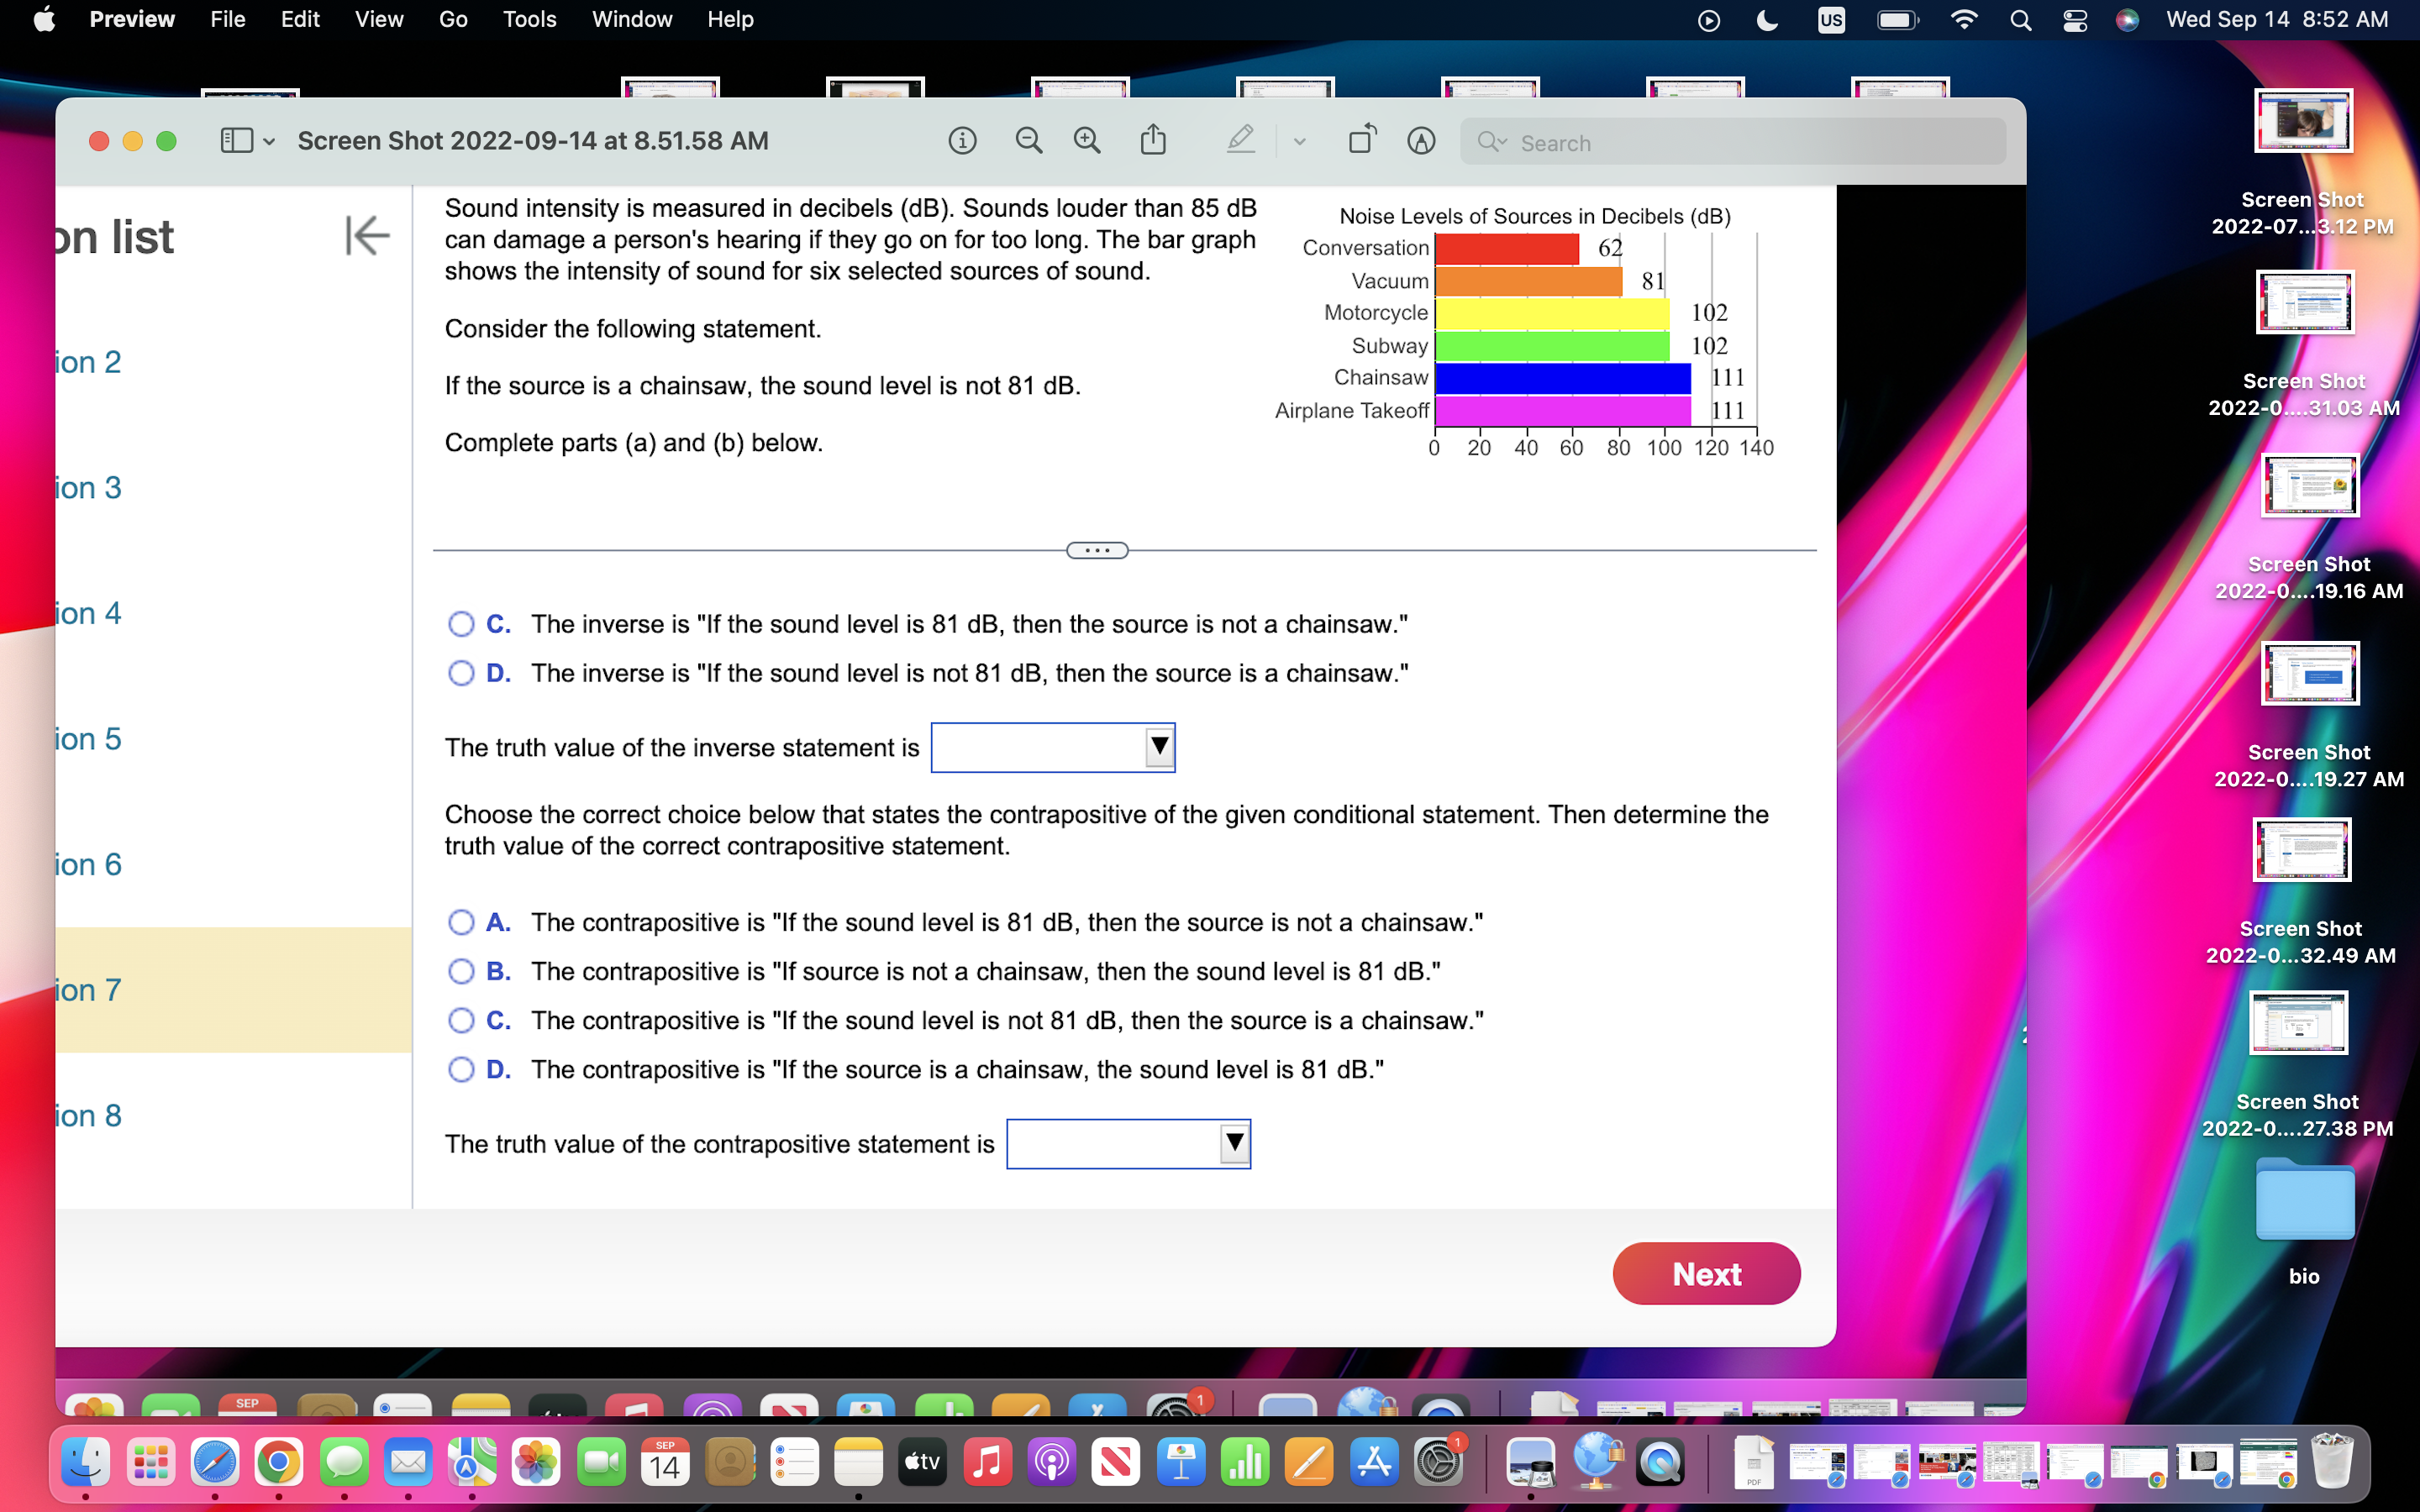Select answer D for the inverse statement

(x=461, y=673)
